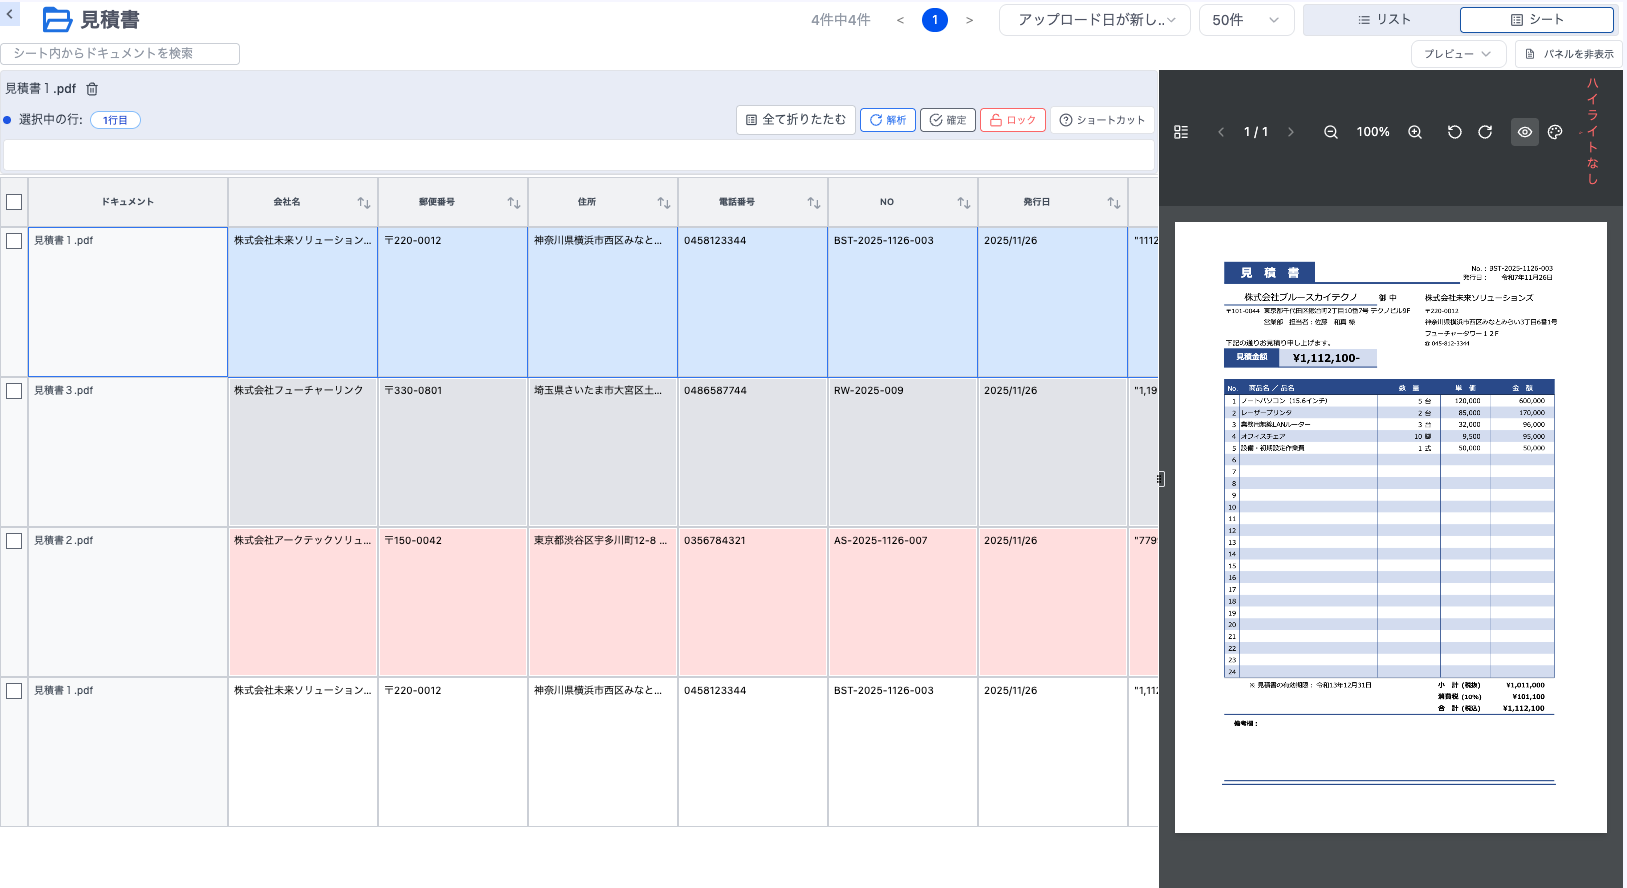Zoom out the PDF preview

[x=1331, y=132]
